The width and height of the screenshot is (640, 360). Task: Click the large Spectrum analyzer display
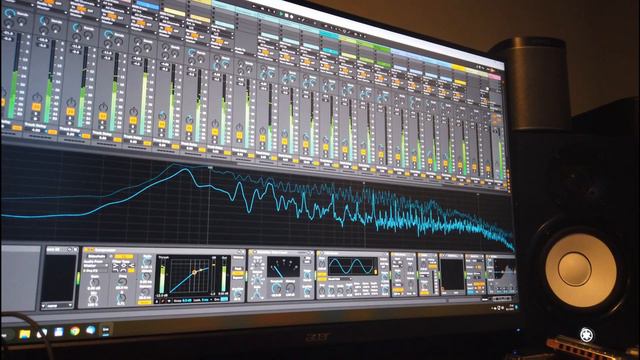(x=257, y=200)
